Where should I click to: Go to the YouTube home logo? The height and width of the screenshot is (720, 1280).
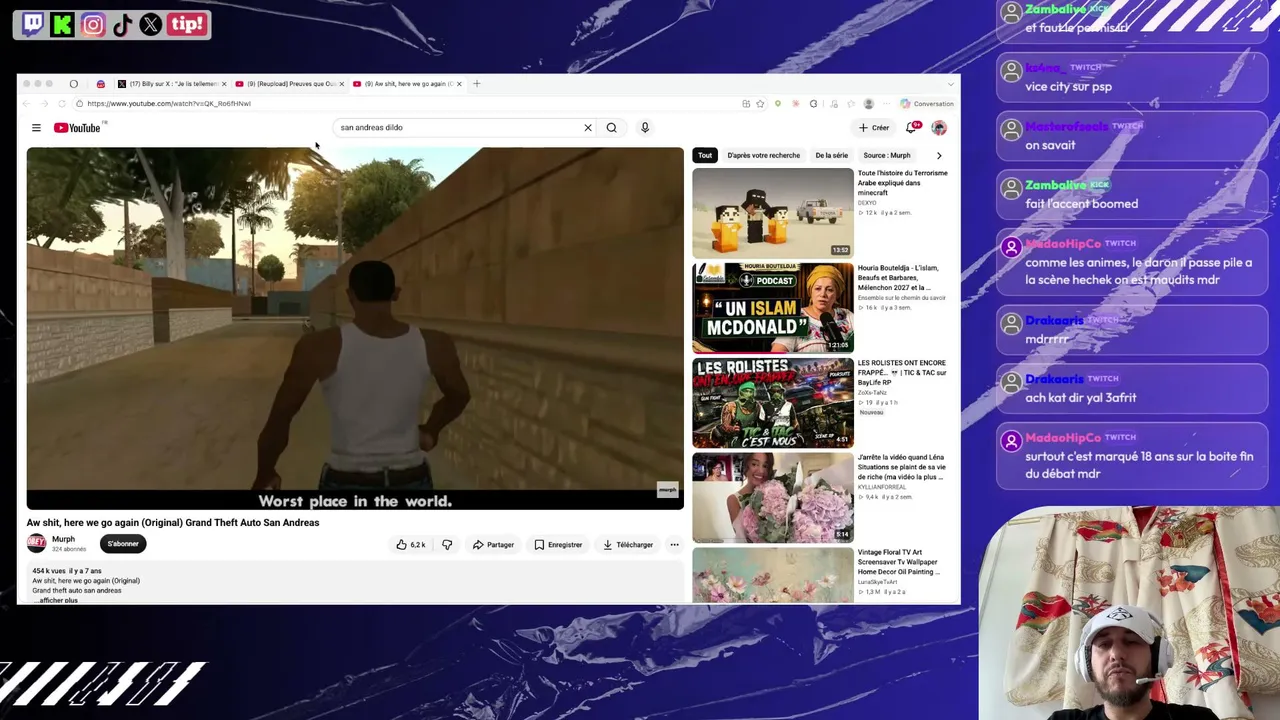coord(78,128)
